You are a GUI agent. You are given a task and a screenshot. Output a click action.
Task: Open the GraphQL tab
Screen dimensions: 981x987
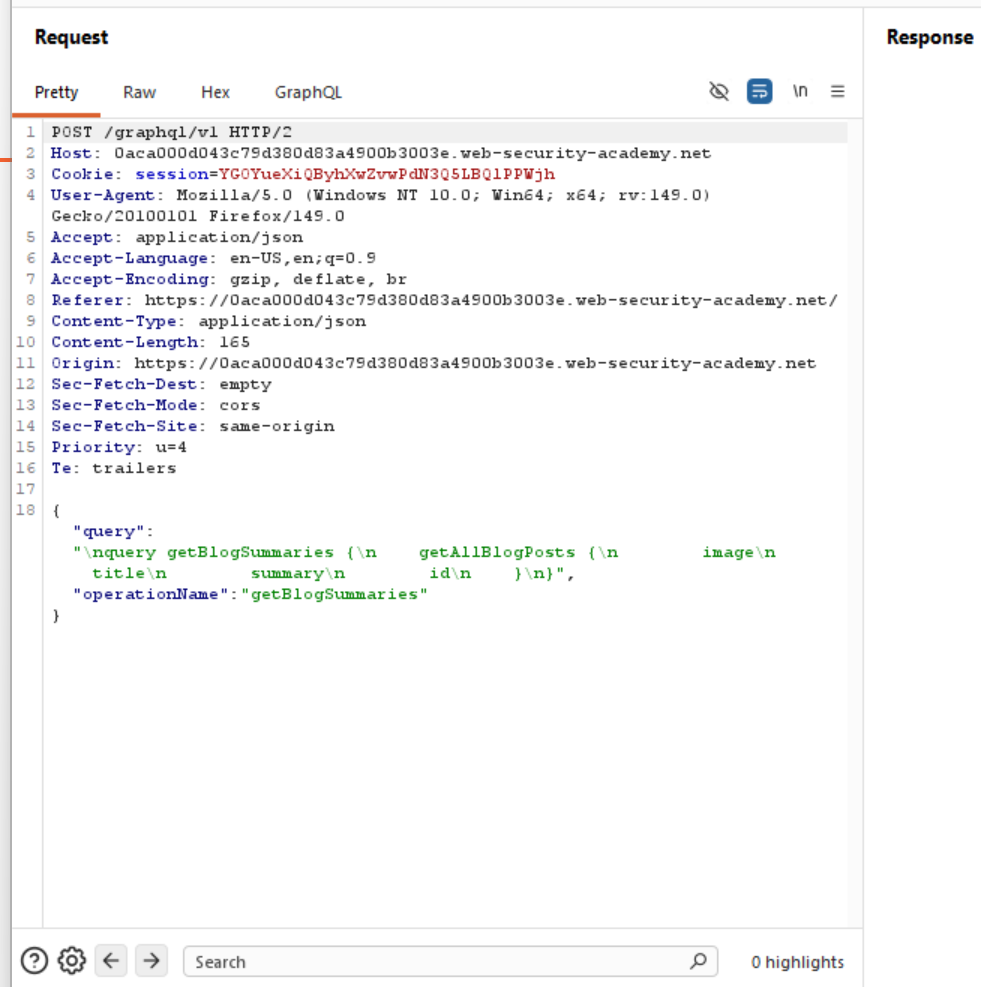click(x=308, y=93)
